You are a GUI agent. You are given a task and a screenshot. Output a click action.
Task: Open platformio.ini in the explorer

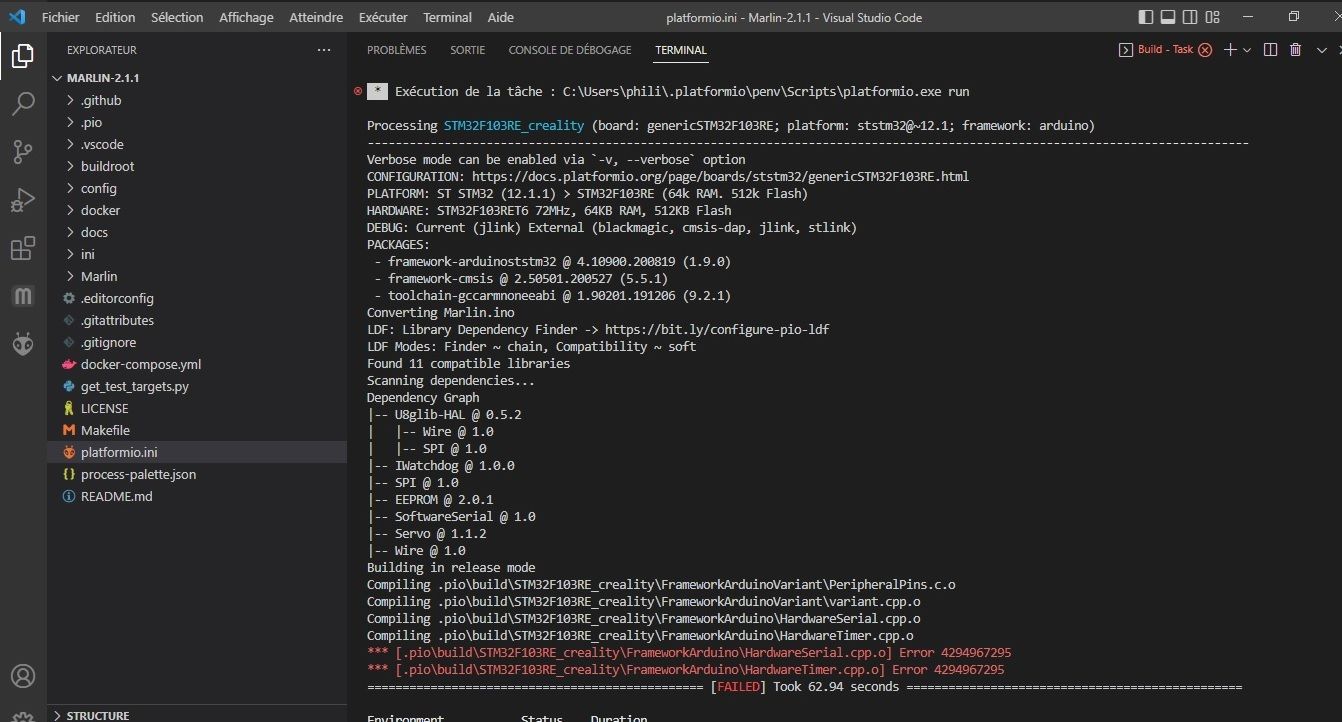(x=119, y=452)
